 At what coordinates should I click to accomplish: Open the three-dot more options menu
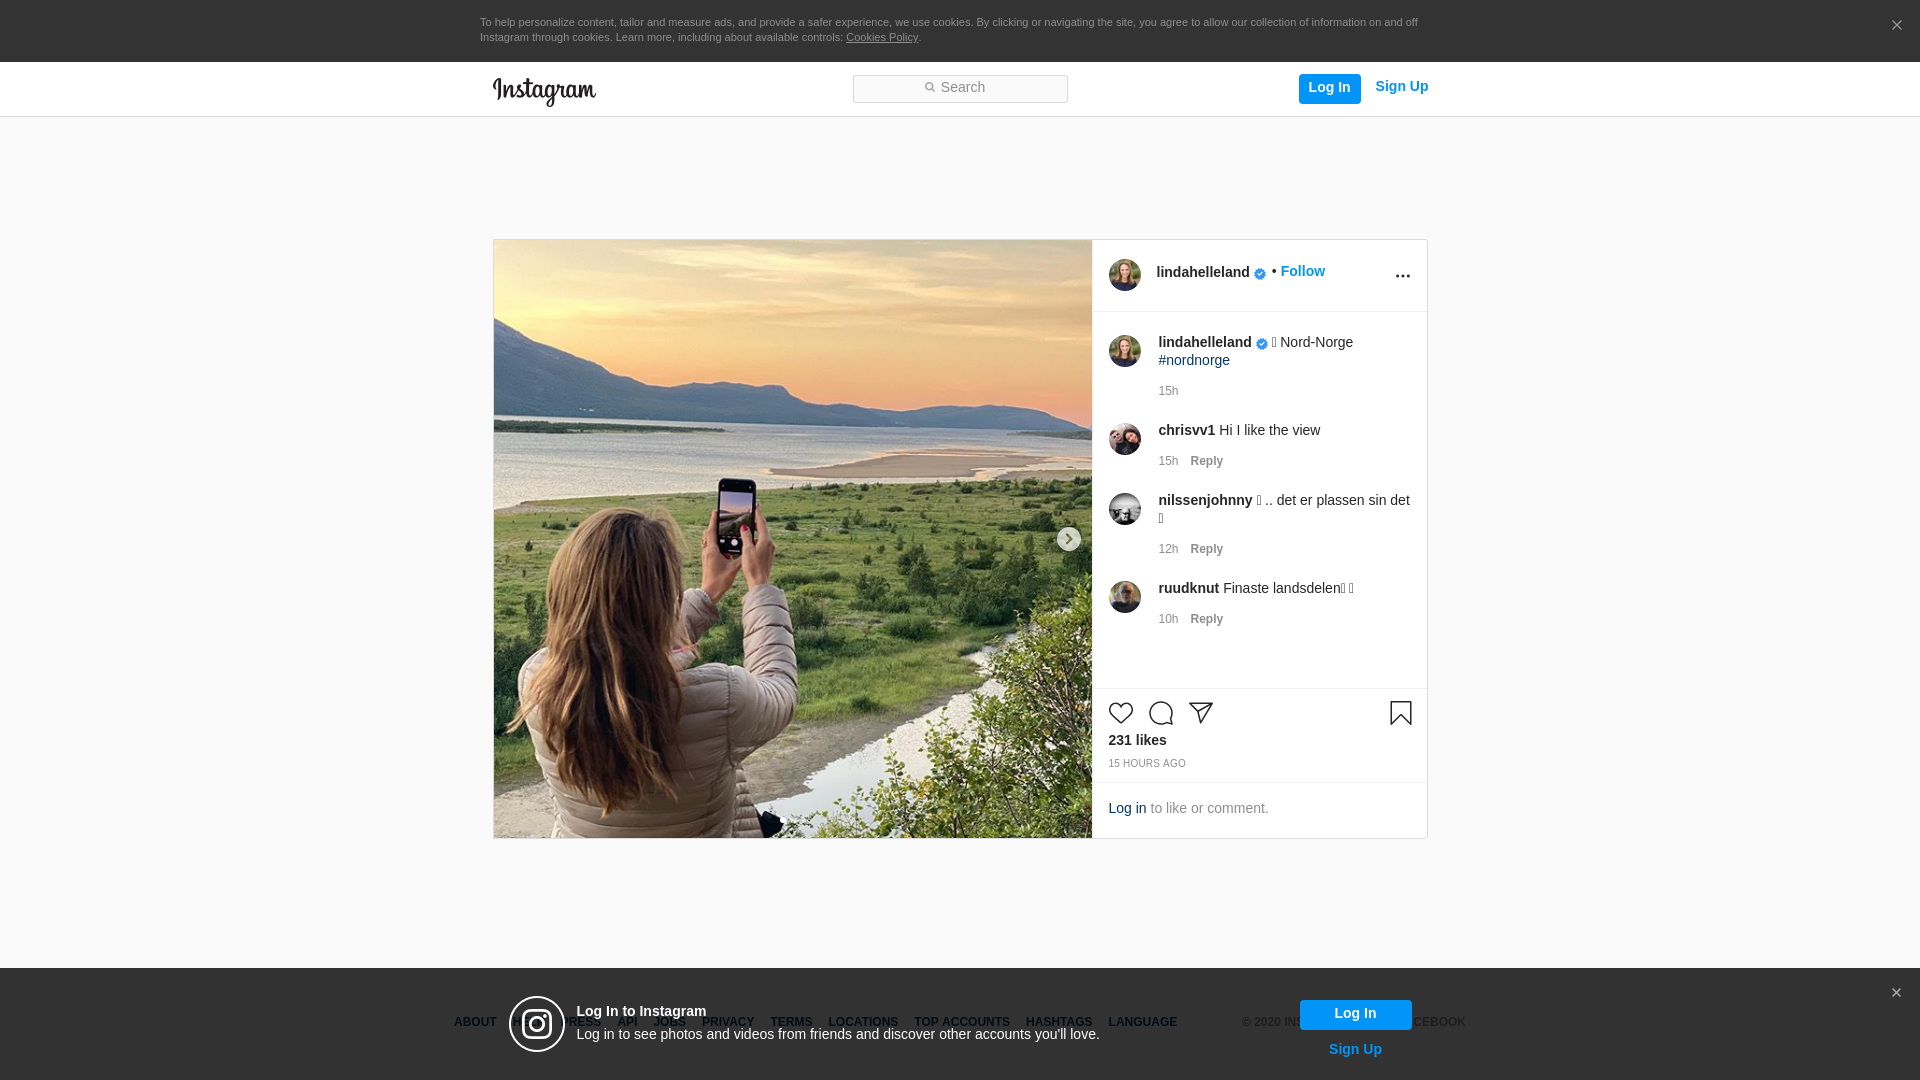(1402, 276)
